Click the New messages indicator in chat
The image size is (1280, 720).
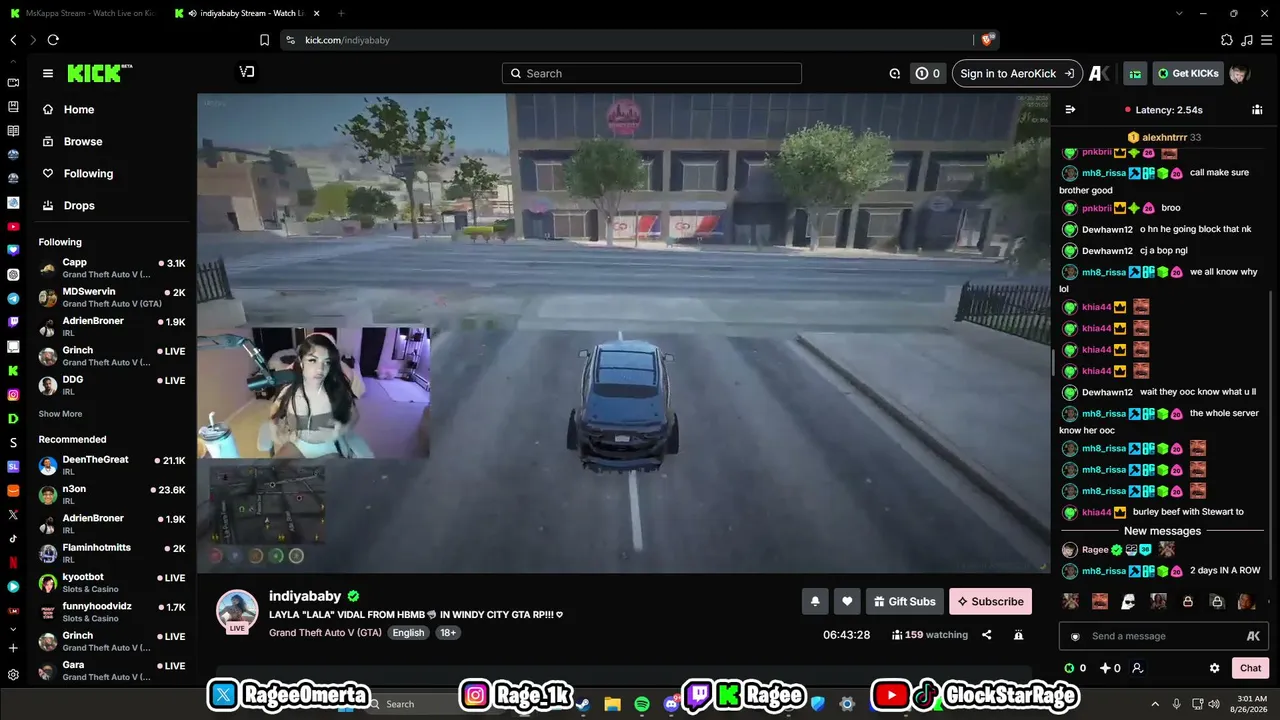(1163, 531)
